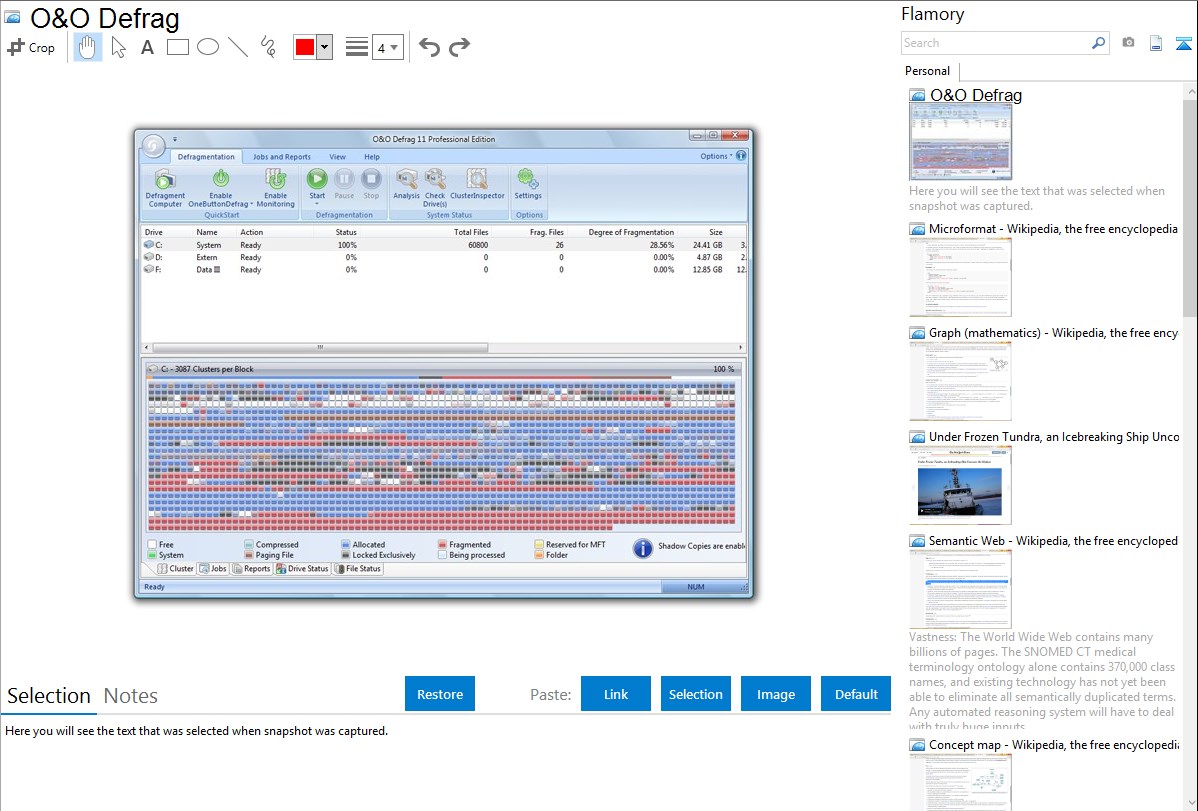Screen dimensions: 1198x811
Task: Open the Options dropdown in O&O Defrag
Action: click(716, 156)
